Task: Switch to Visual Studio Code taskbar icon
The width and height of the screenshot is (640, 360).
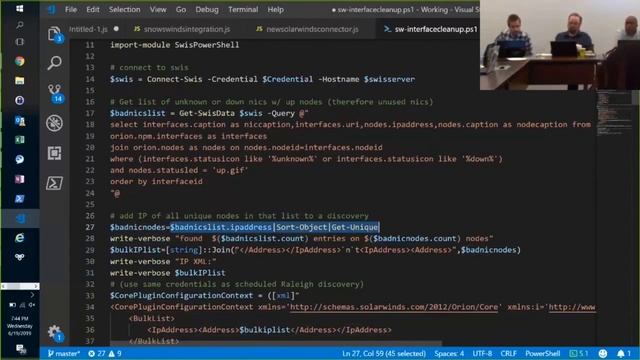Action: click(20, 218)
